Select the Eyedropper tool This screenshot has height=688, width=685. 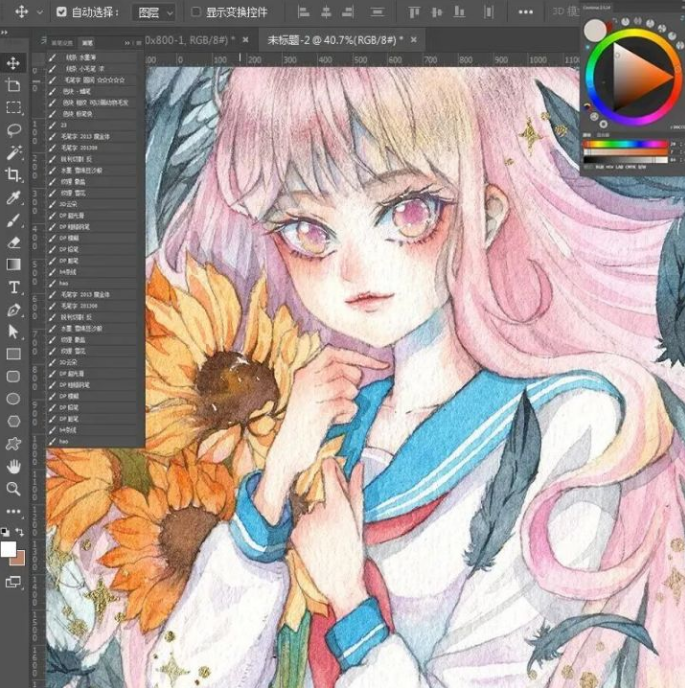13,197
